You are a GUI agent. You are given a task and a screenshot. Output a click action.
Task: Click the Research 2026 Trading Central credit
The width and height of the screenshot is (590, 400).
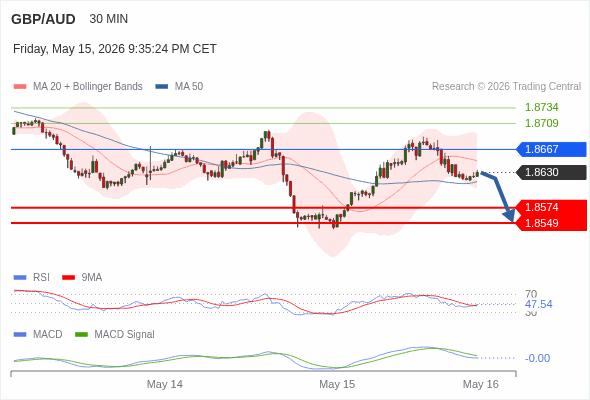tap(506, 87)
